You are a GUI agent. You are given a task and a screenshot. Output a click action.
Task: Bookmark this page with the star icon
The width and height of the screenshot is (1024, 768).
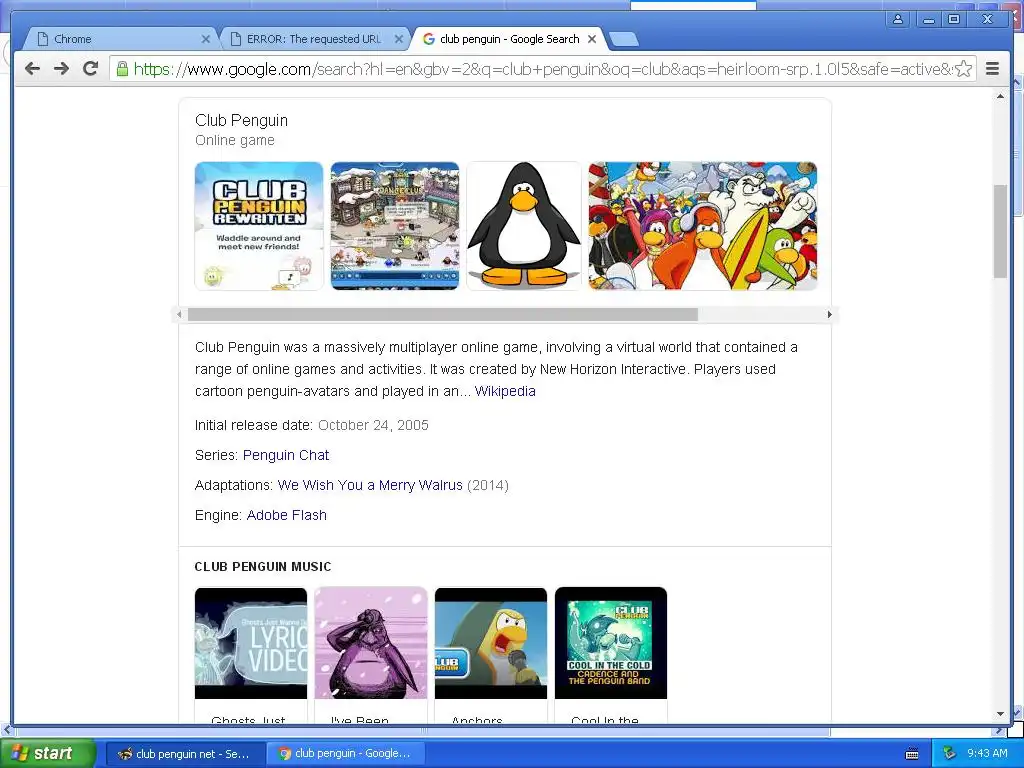click(x=963, y=69)
